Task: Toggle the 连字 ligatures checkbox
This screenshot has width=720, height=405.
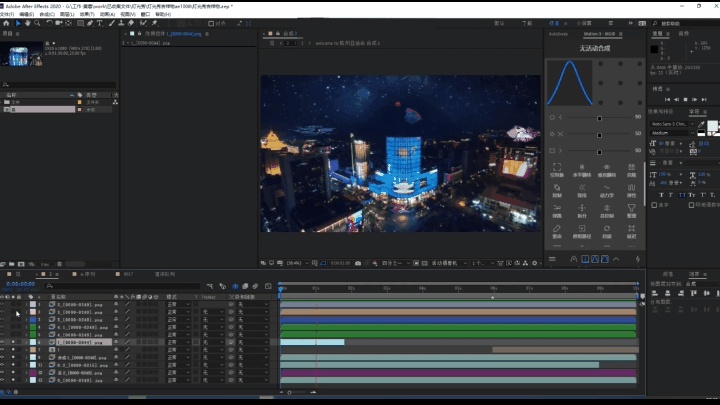Action: (654, 205)
